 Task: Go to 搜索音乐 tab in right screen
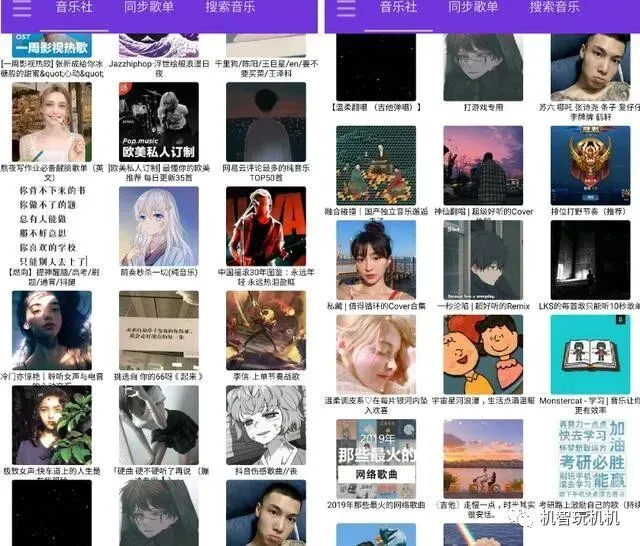tap(554, 7)
